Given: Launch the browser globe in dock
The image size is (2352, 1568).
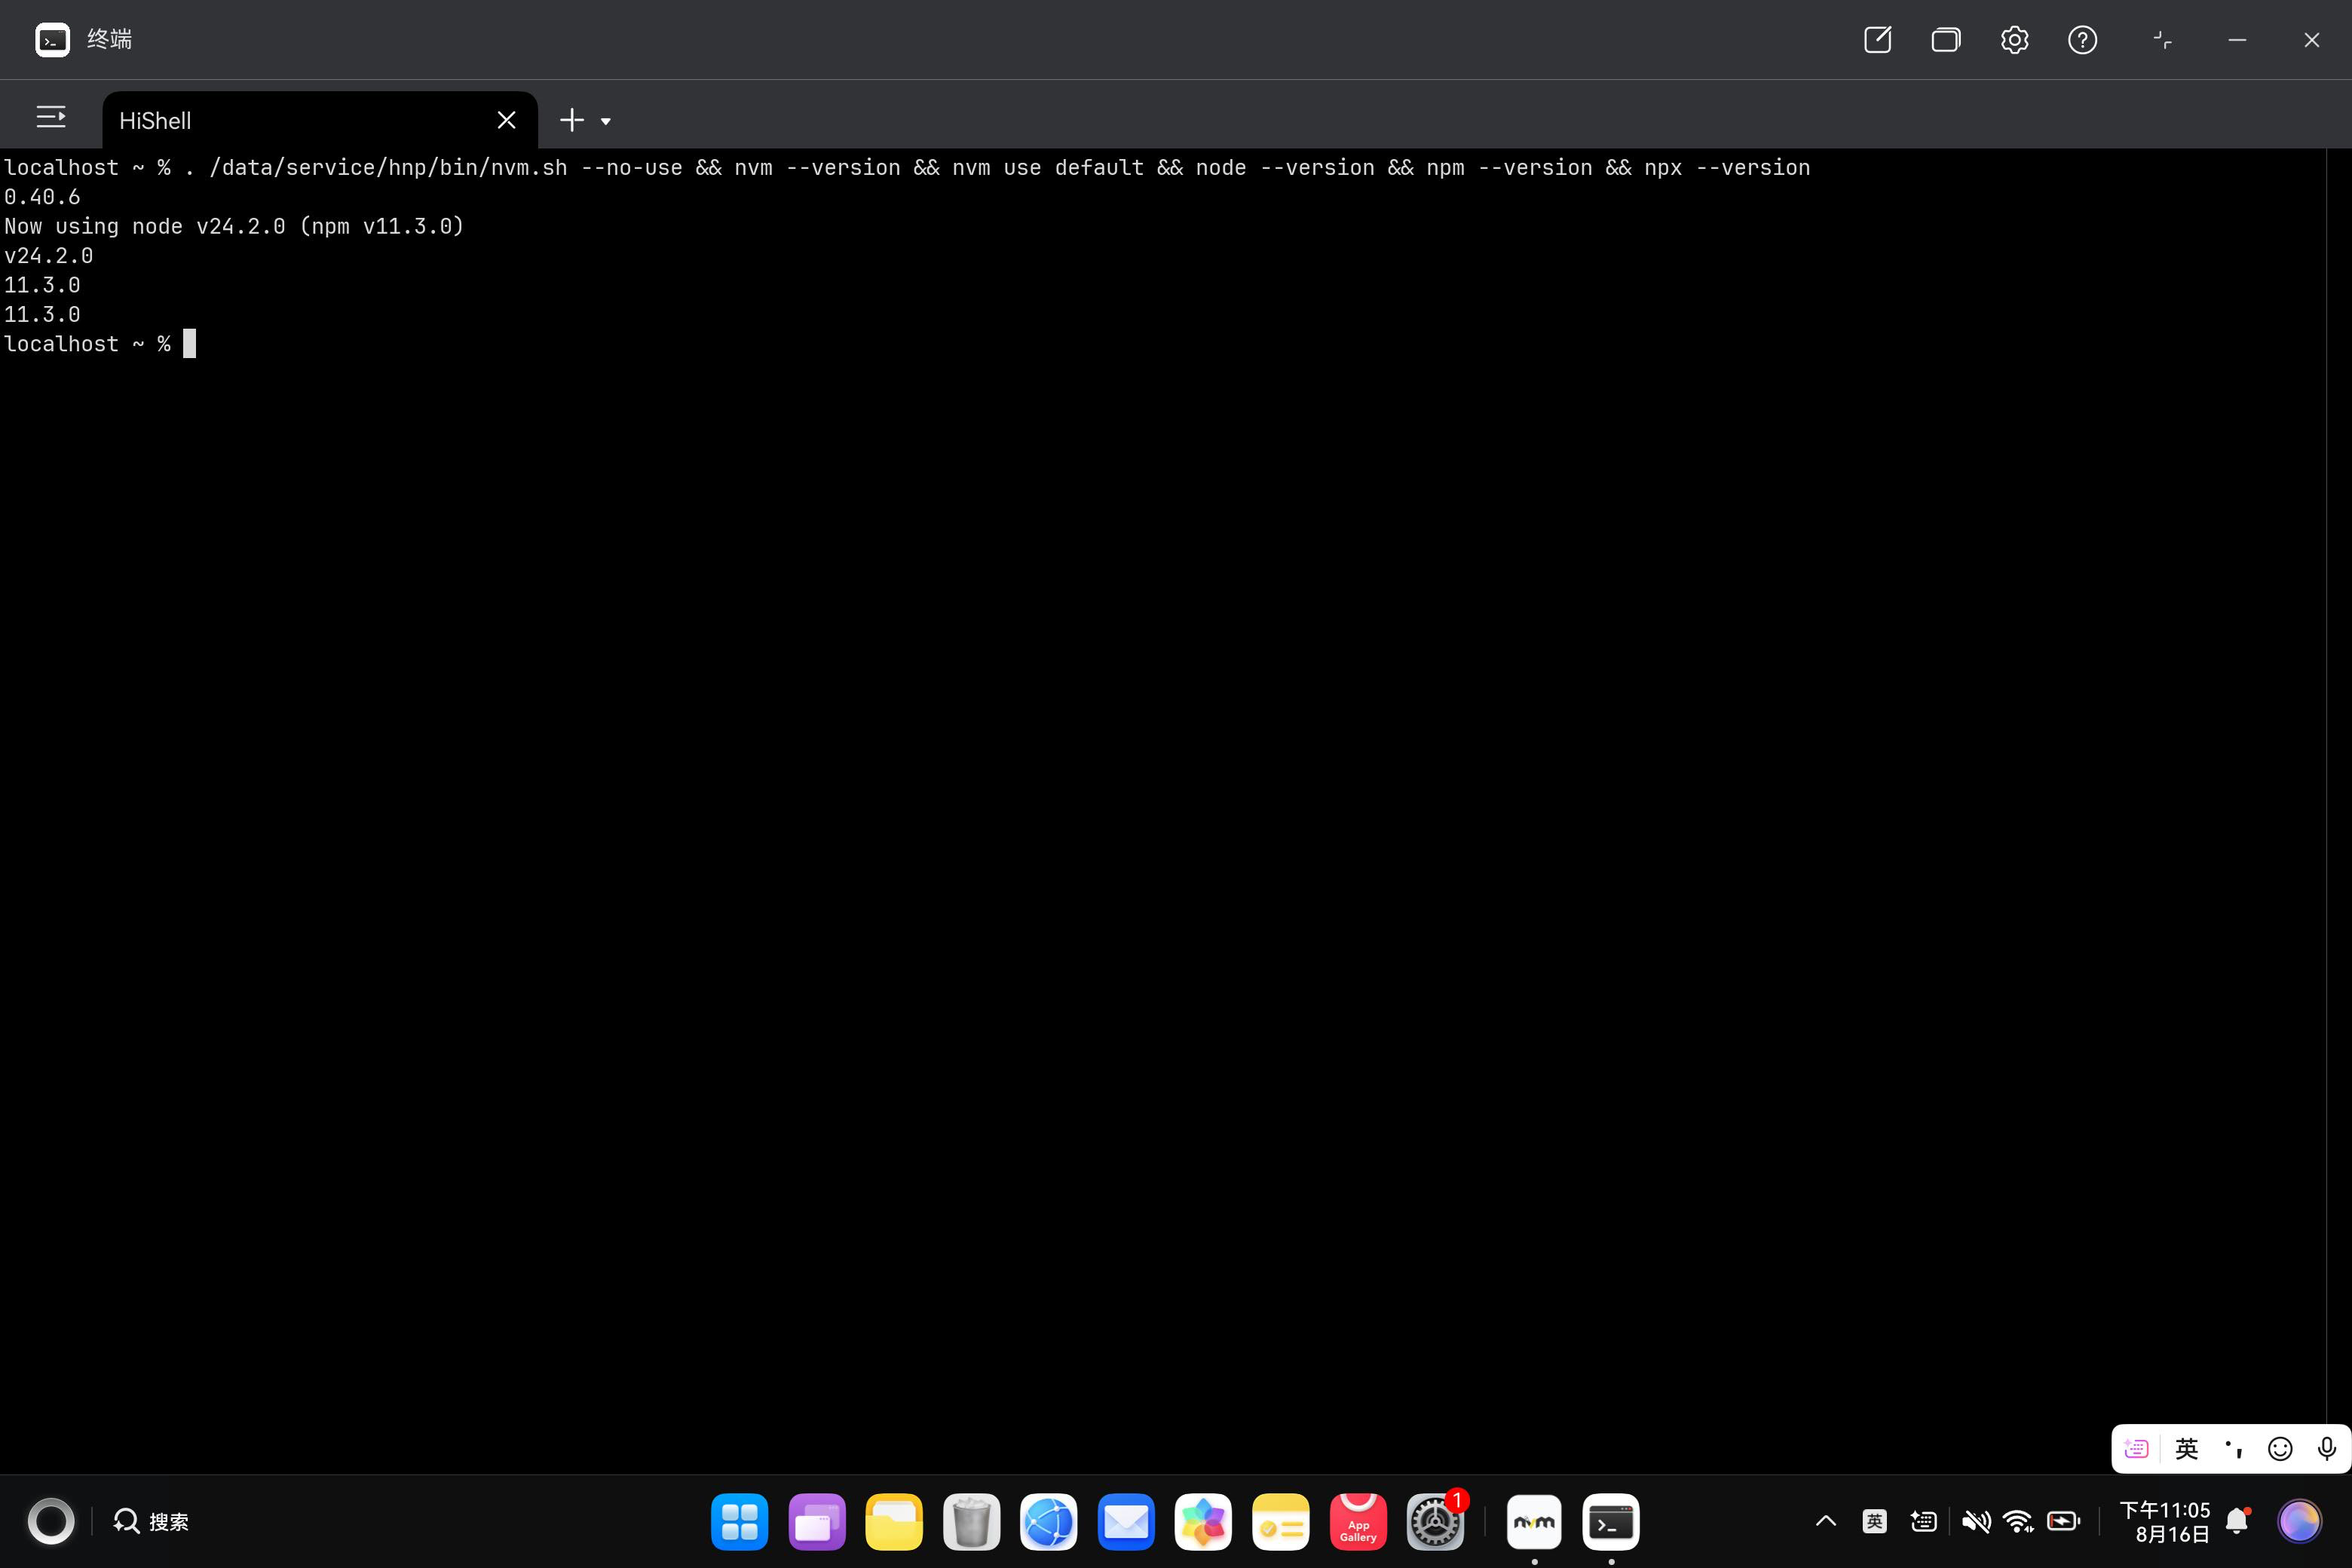Looking at the screenshot, I should (1048, 1522).
